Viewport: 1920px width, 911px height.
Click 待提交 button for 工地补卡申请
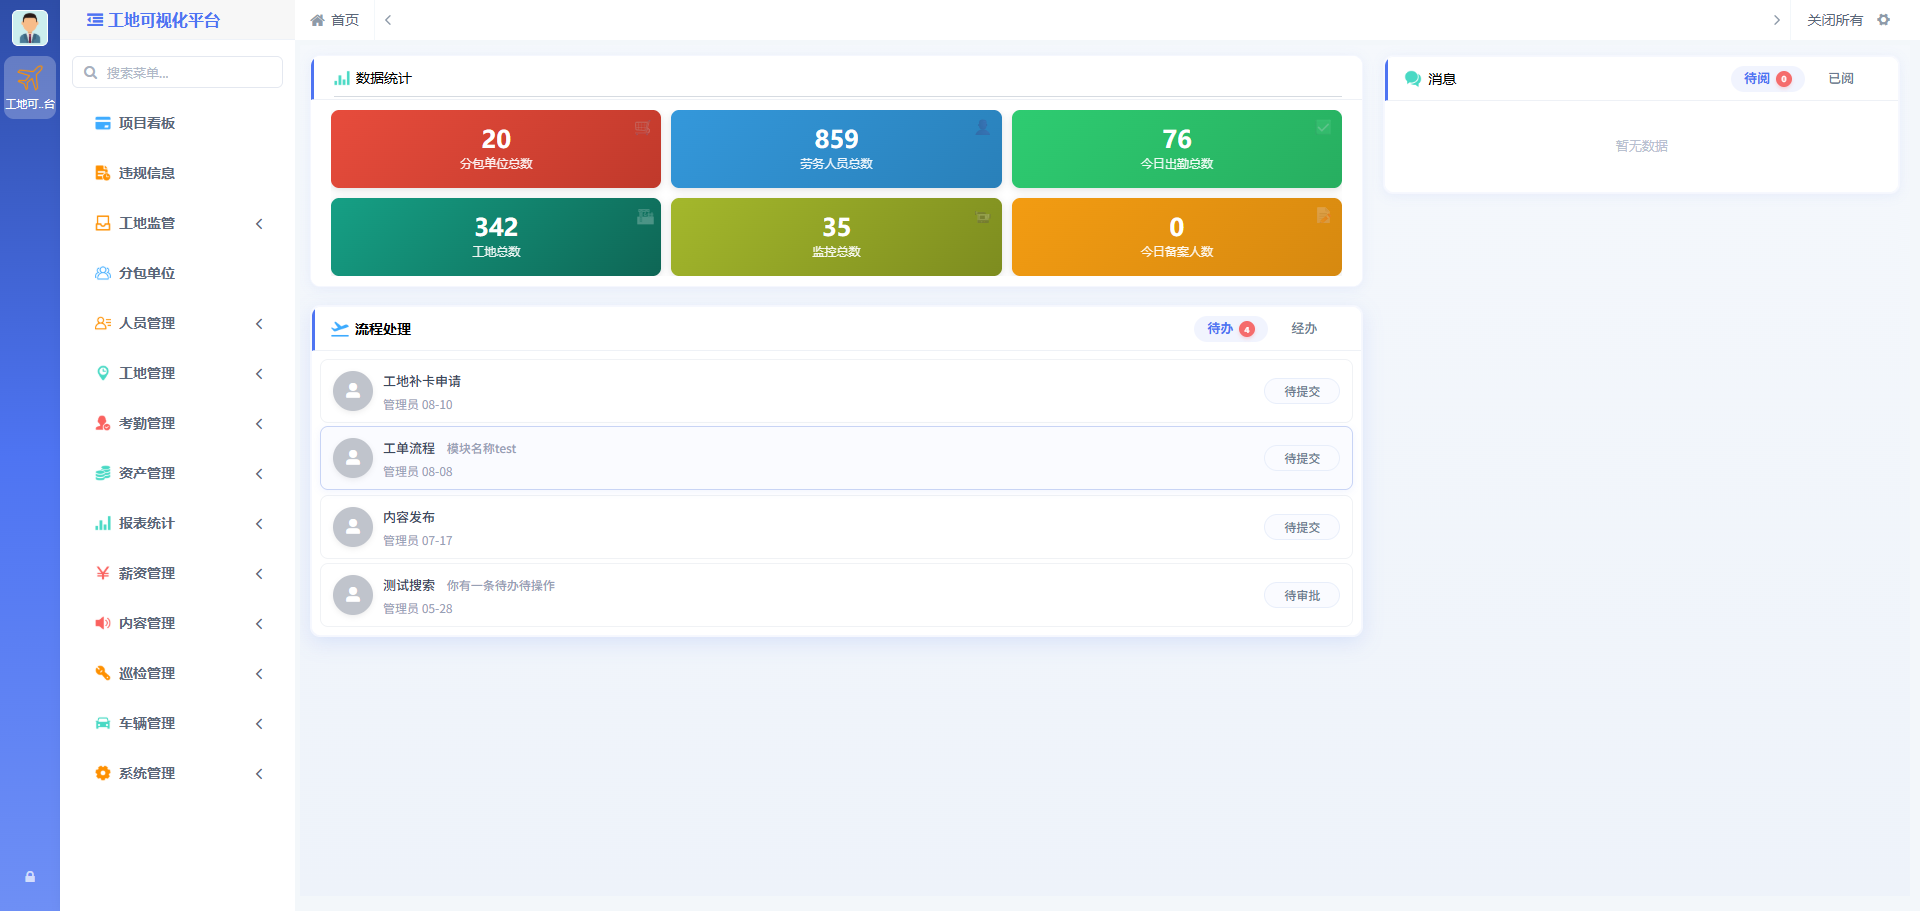click(1302, 391)
